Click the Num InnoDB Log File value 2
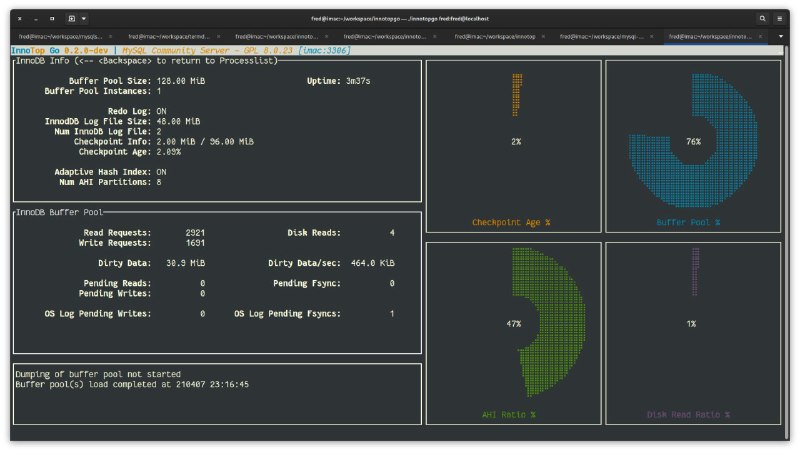Screen dimensions: 800x452 pyautogui.click(x=159, y=132)
